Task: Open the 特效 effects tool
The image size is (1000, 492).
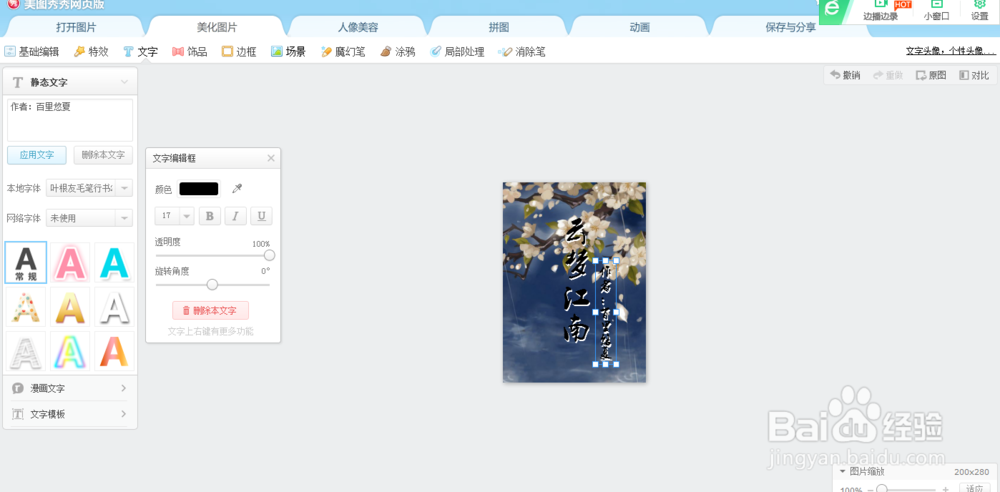Action: tap(91, 52)
